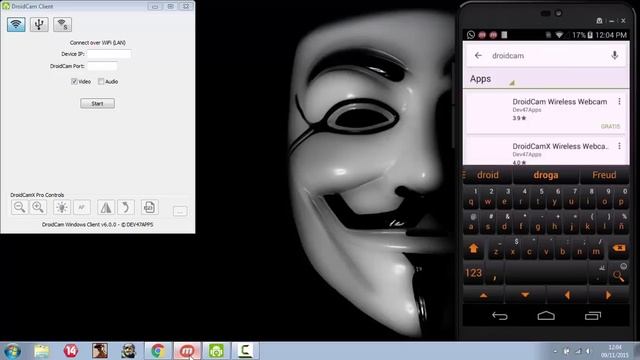
Task: Open File Explorer from the taskbar
Action: pyautogui.click(x=42, y=351)
